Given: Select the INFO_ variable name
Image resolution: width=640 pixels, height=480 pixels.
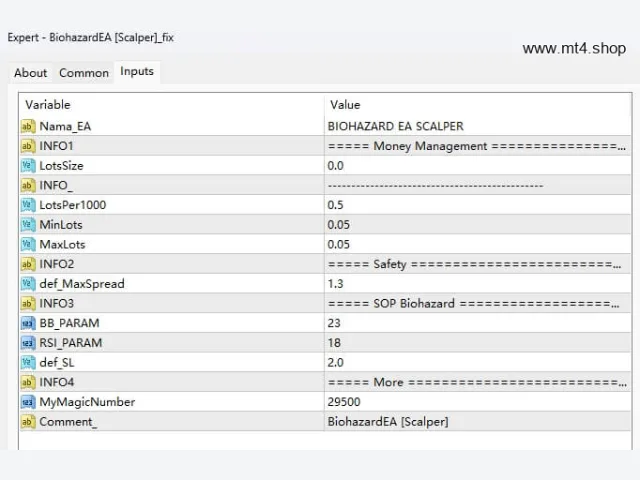Looking at the screenshot, I should coord(56,185).
